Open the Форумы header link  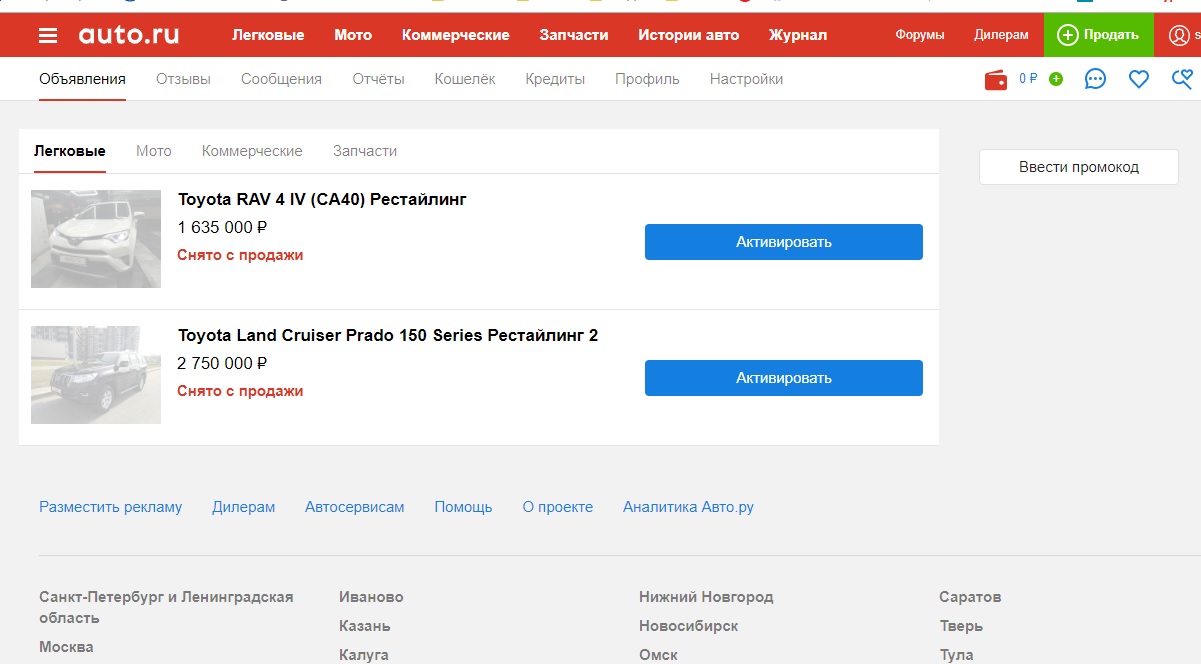pos(920,35)
